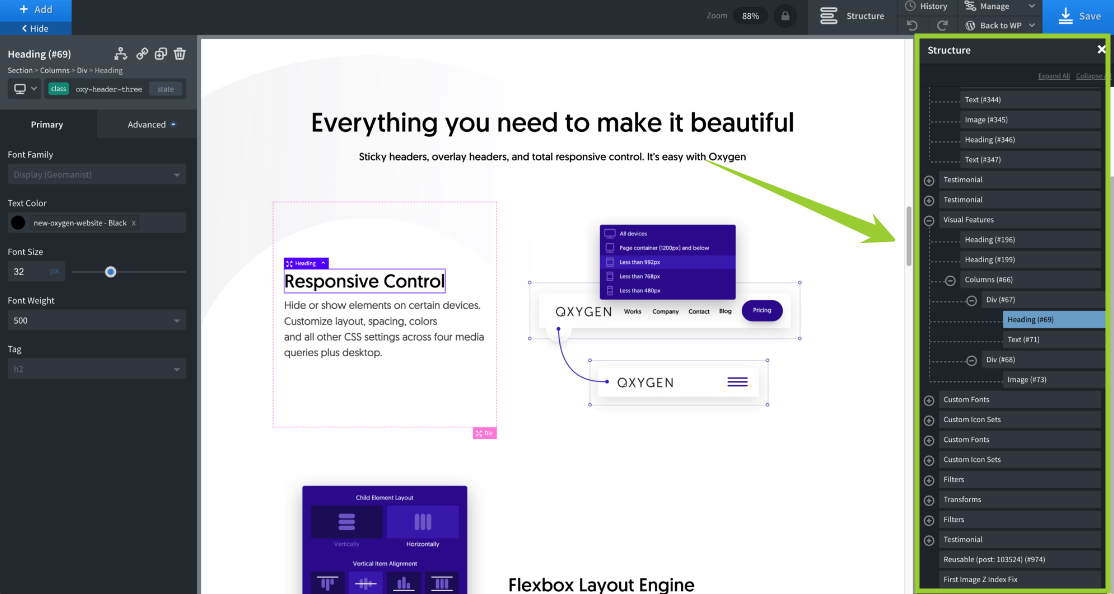Select Text (#71) in structure tree
This screenshot has height=594, width=1114.
(1051, 340)
